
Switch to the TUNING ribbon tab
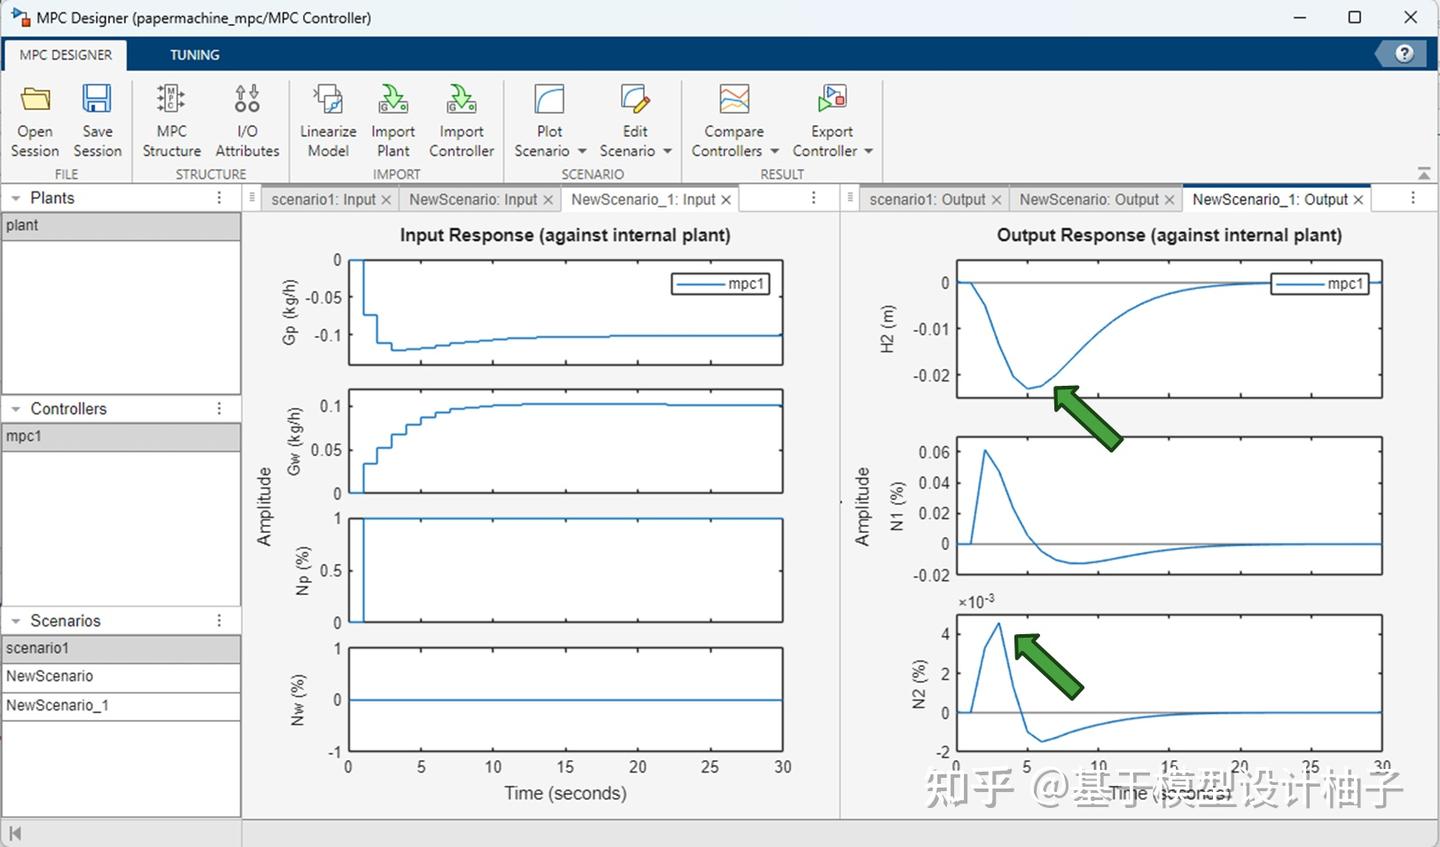click(194, 55)
